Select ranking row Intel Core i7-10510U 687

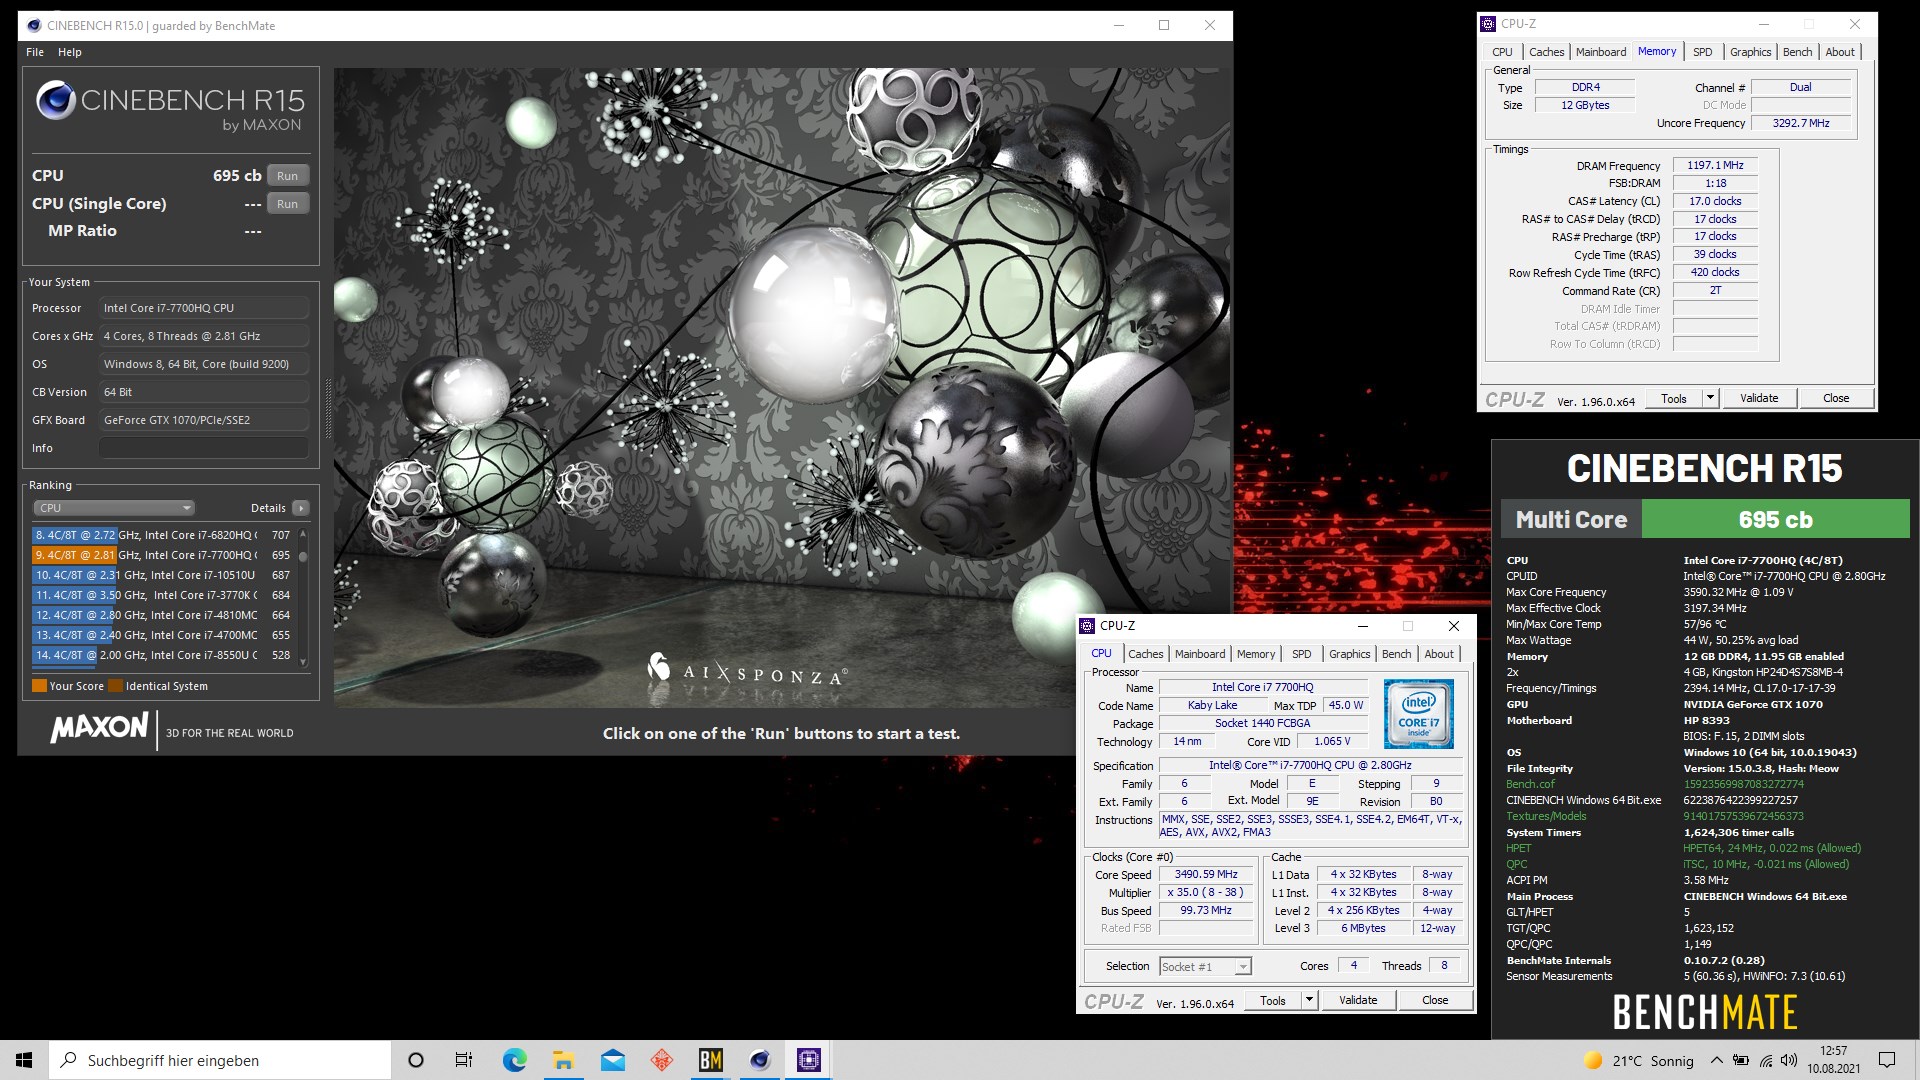pos(162,575)
